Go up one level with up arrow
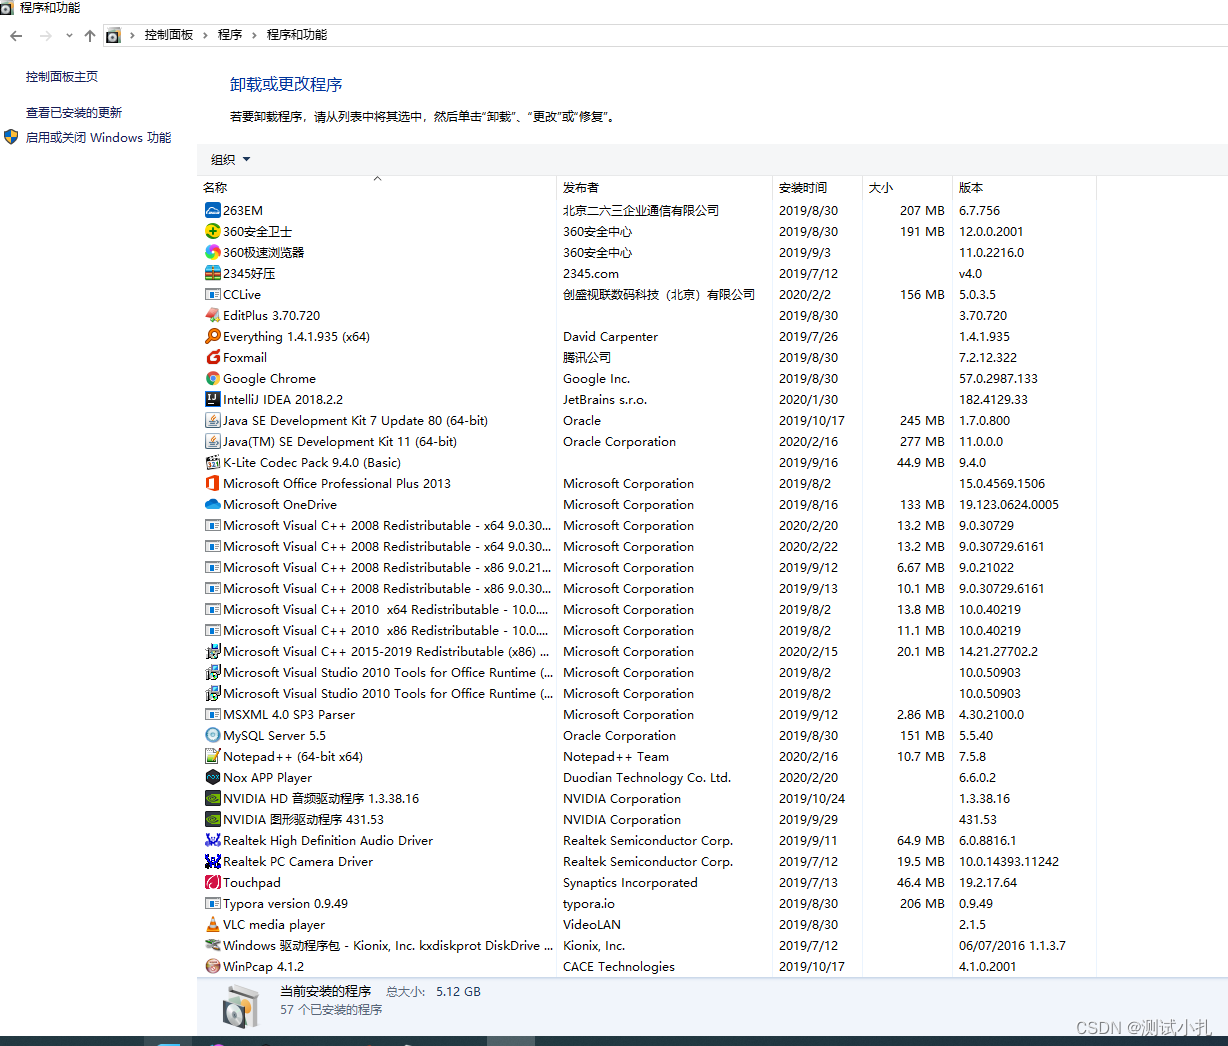The image size is (1228, 1046). [90, 35]
